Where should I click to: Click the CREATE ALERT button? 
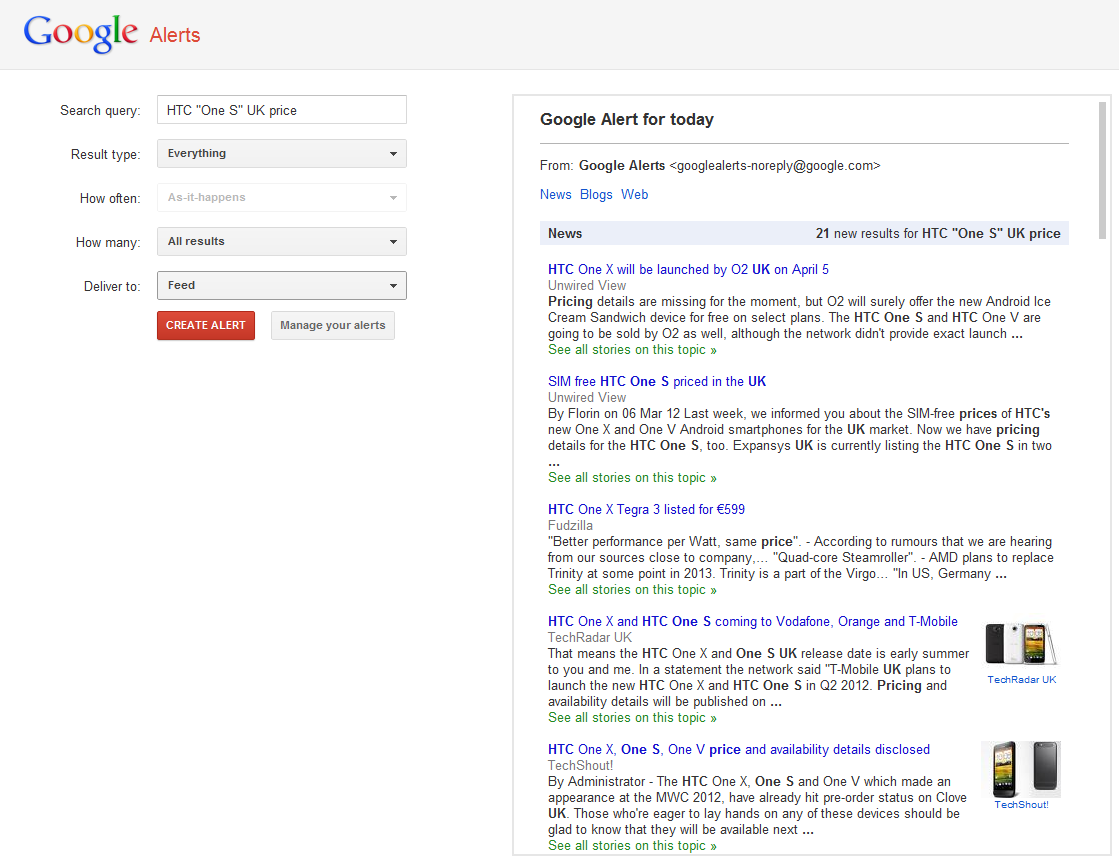pyautogui.click(x=206, y=326)
